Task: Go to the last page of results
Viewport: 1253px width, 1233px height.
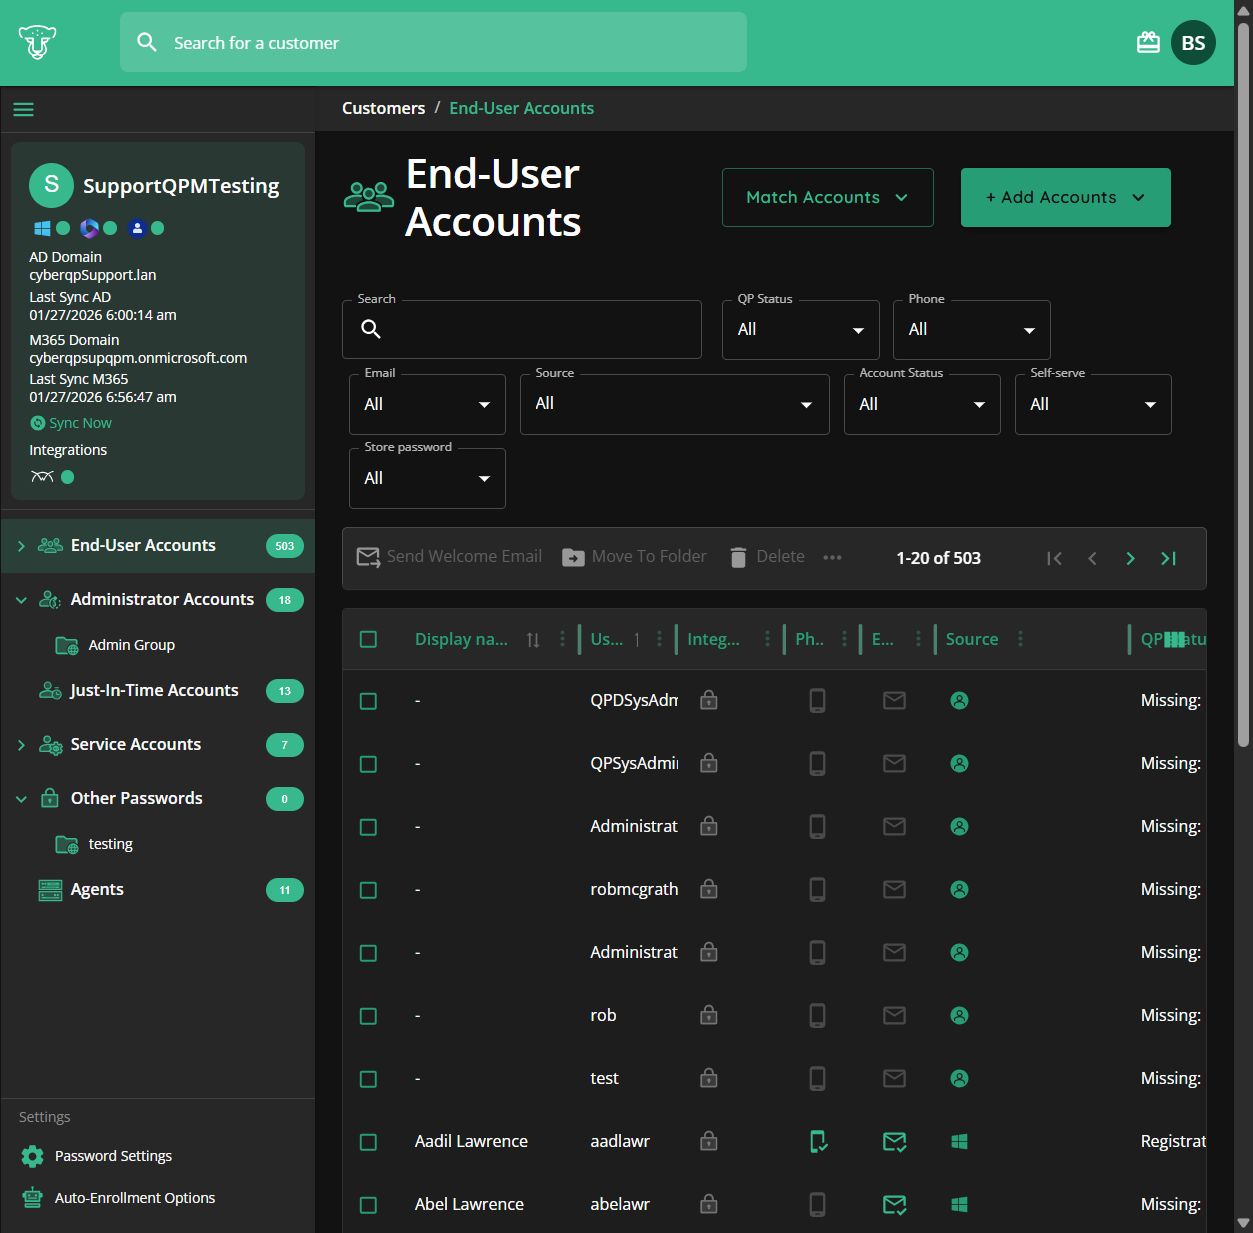Action: click(x=1168, y=558)
